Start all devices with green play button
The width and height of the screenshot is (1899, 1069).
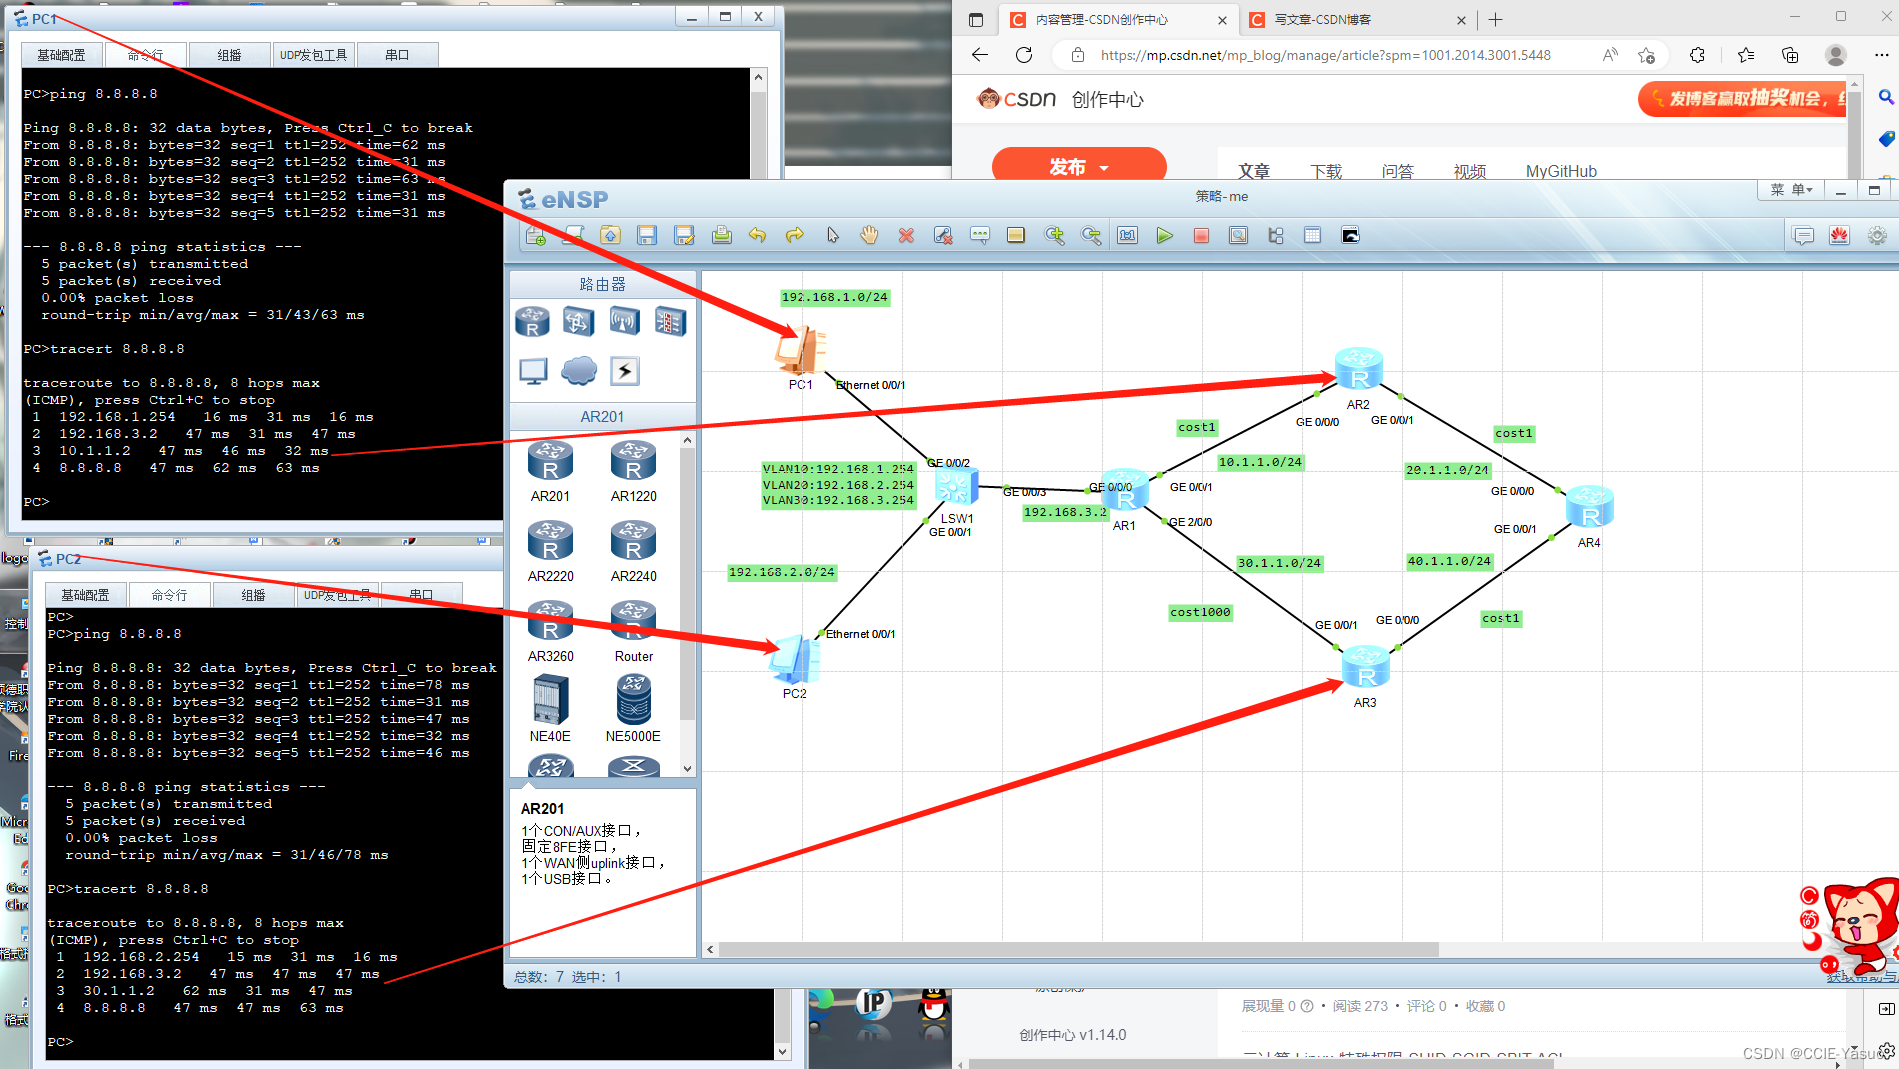pyautogui.click(x=1165, y=236)
